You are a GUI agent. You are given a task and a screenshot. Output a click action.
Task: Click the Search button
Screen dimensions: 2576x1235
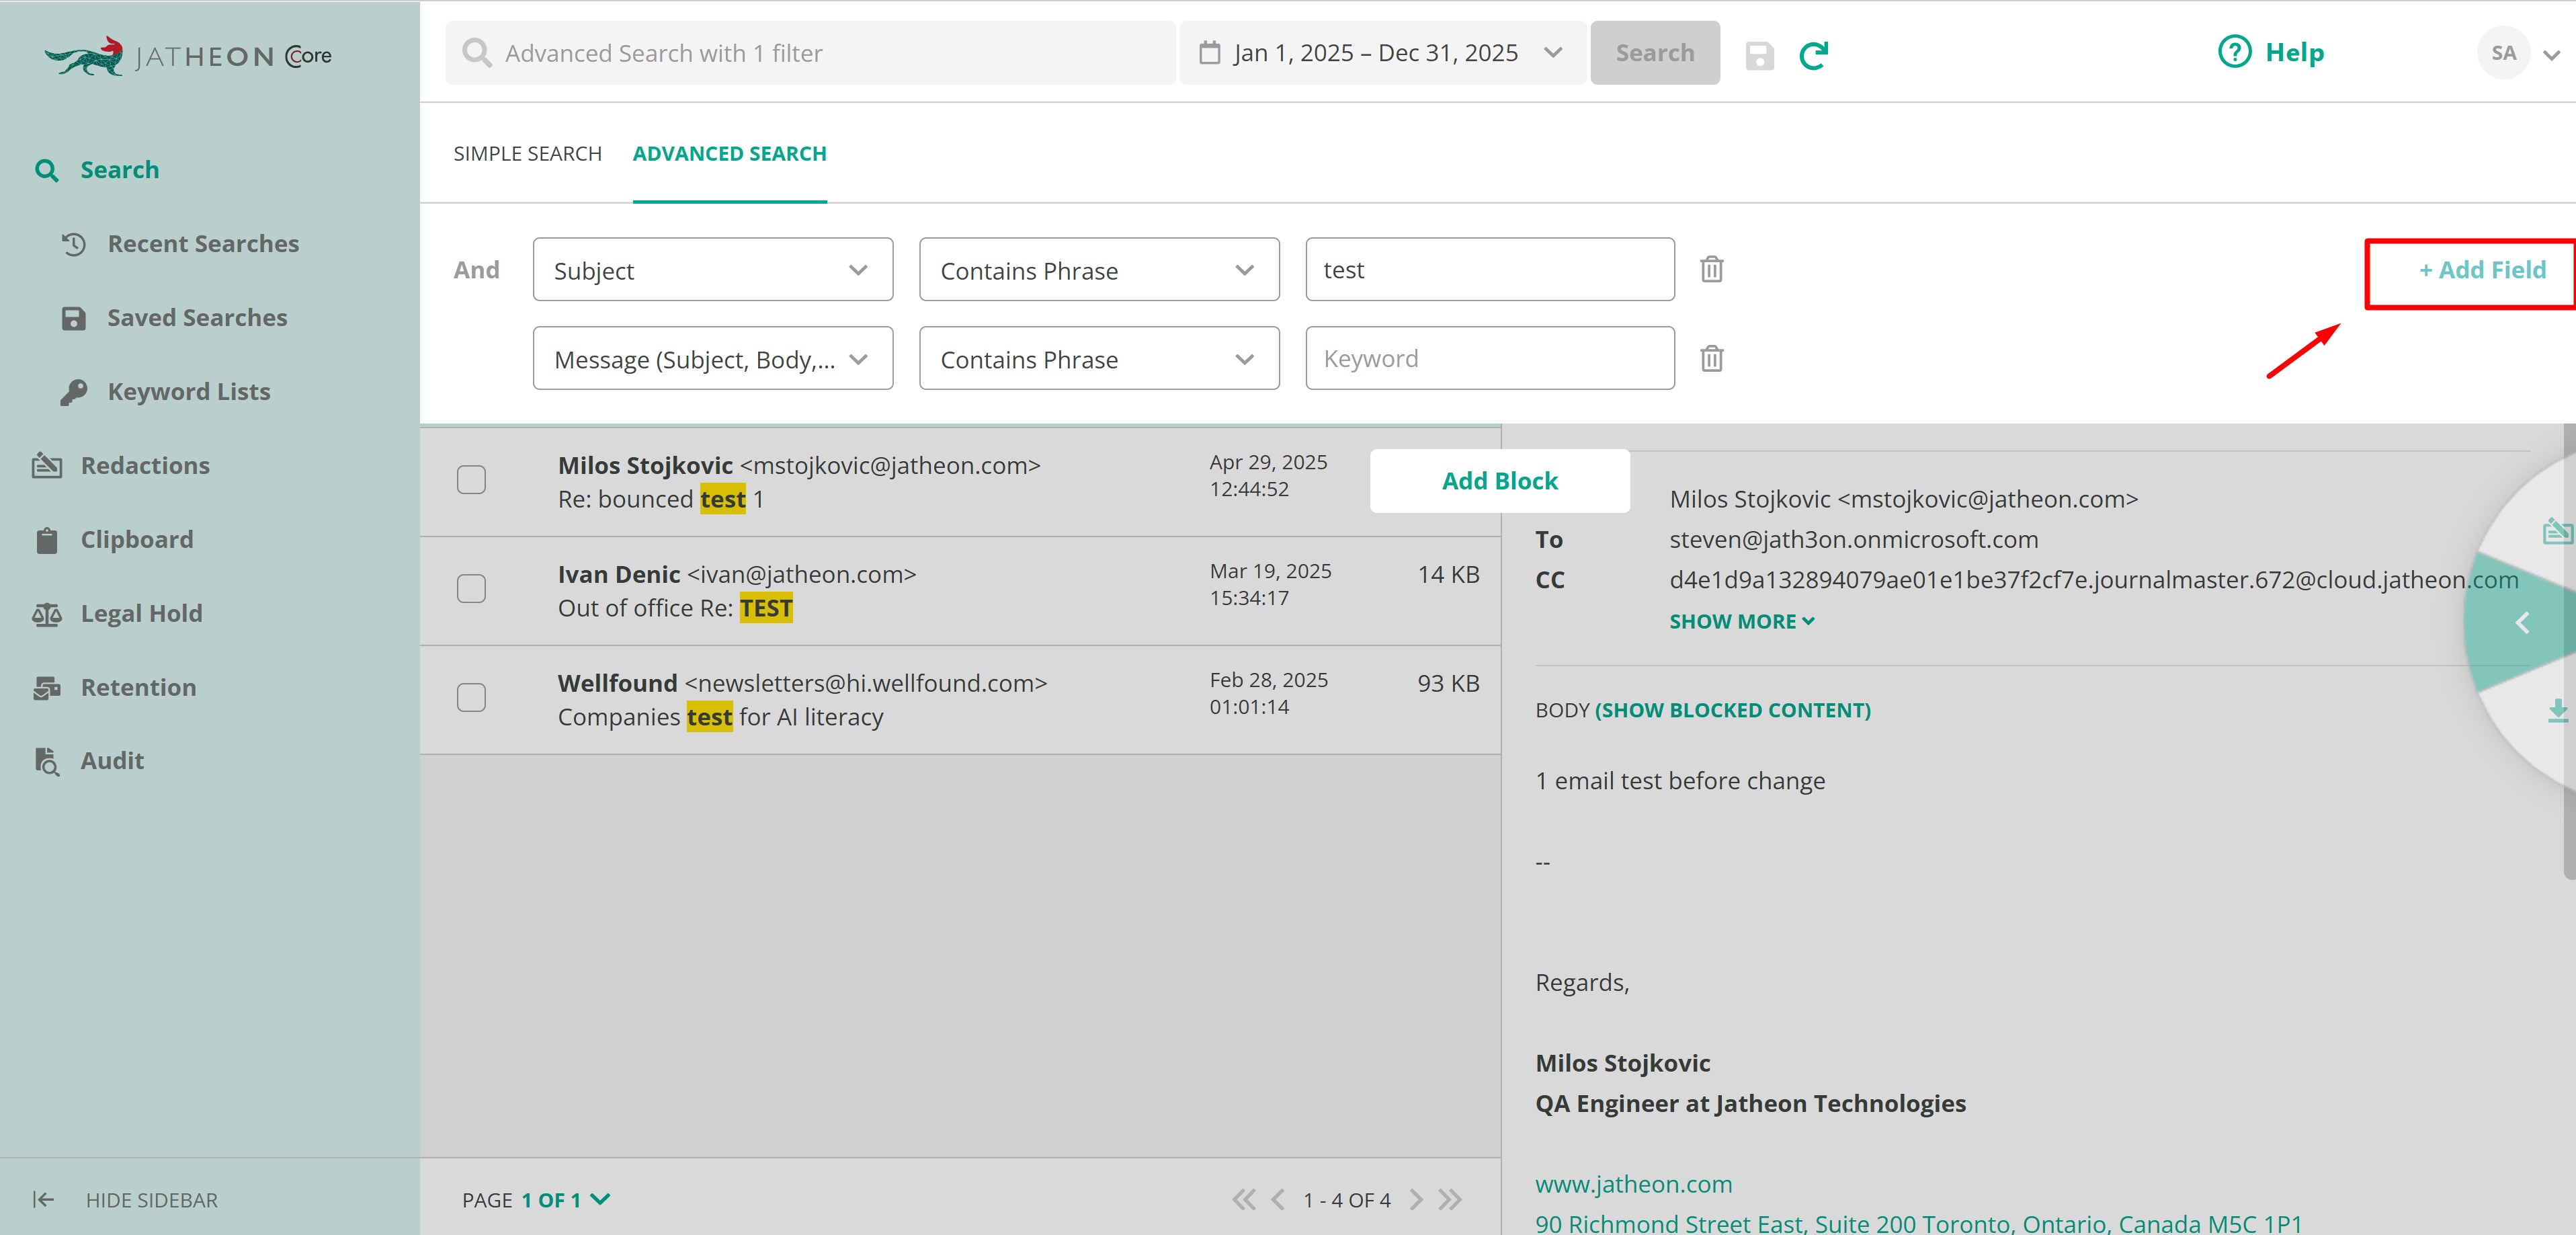tap(1654, 53)
